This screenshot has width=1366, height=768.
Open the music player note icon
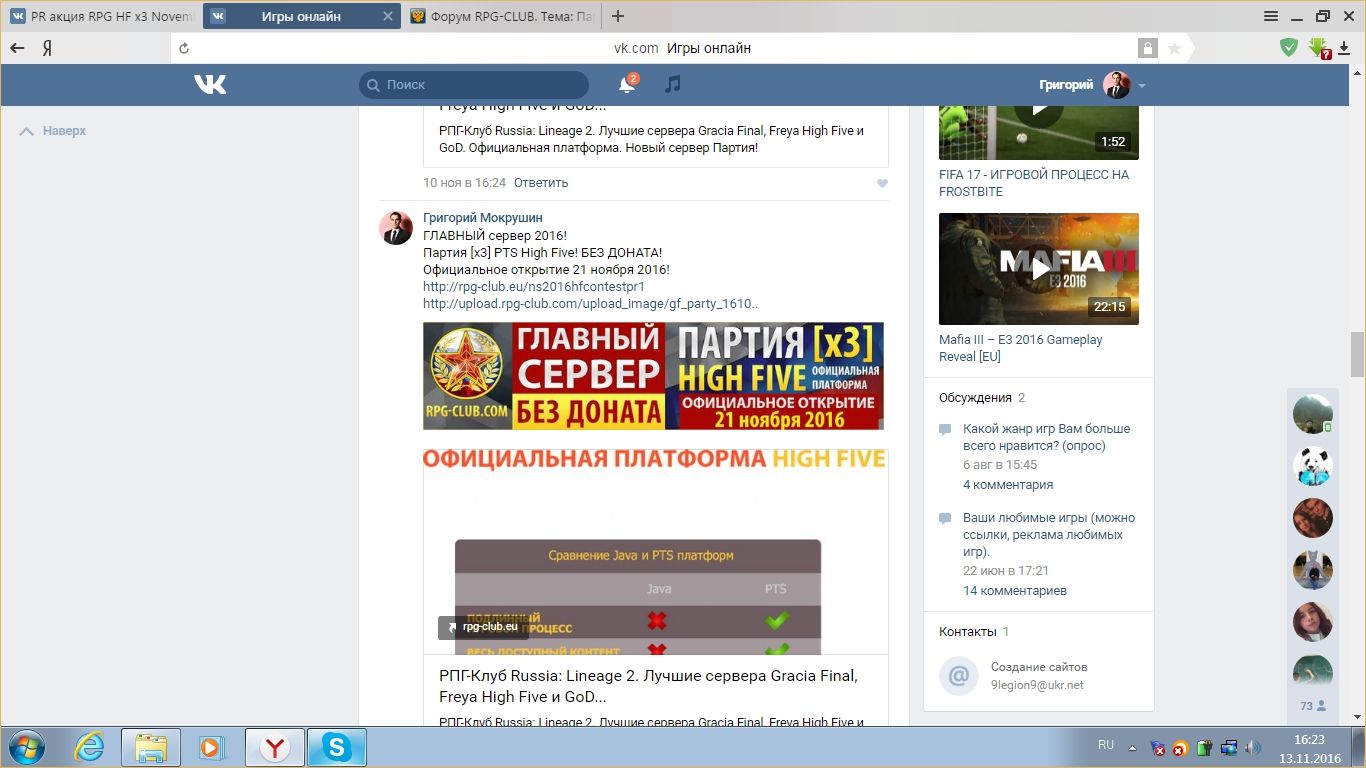(x=673, y=84)
